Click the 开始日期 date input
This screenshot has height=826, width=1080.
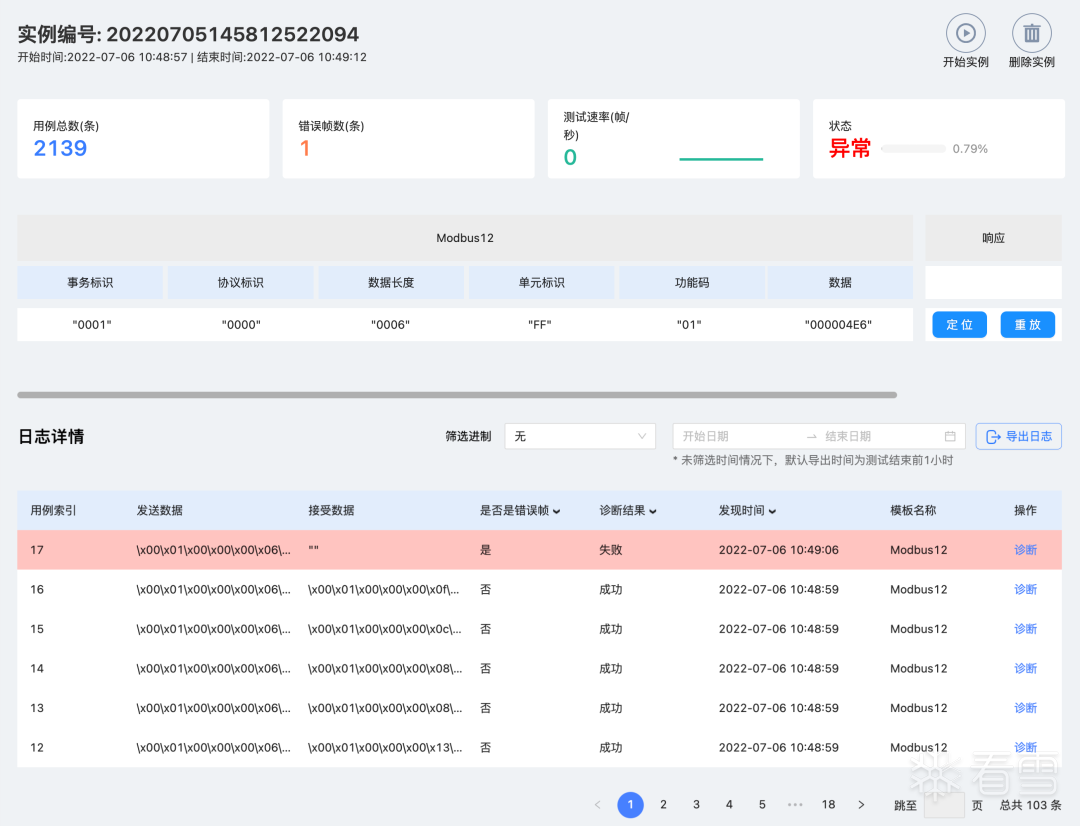[x=737, y=436]
